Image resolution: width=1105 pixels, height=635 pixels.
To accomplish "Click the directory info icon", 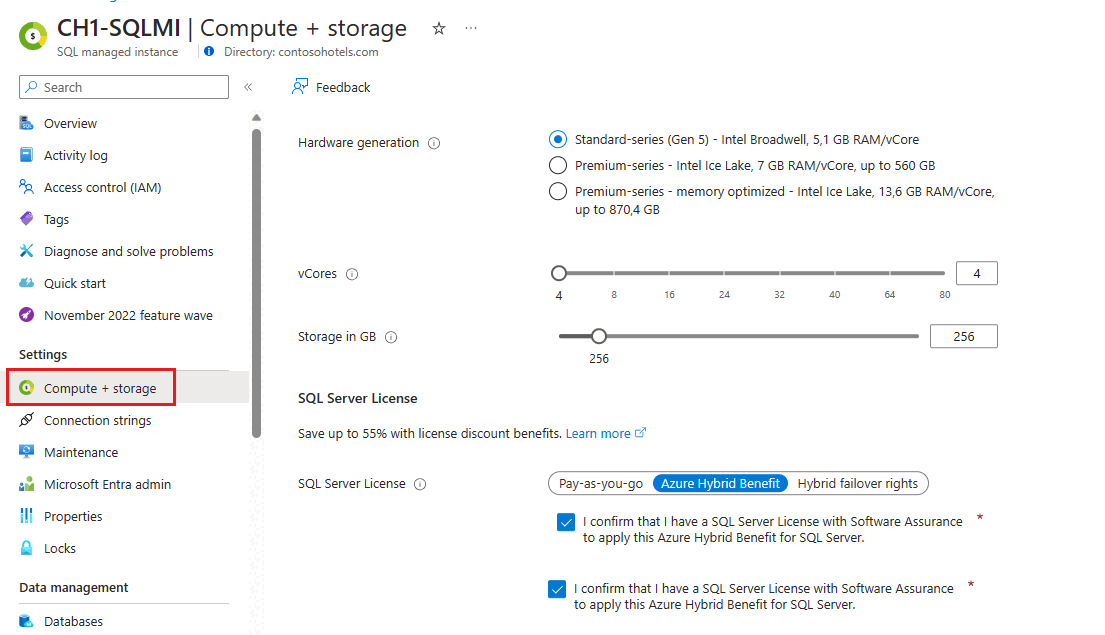I will point(209,51).
